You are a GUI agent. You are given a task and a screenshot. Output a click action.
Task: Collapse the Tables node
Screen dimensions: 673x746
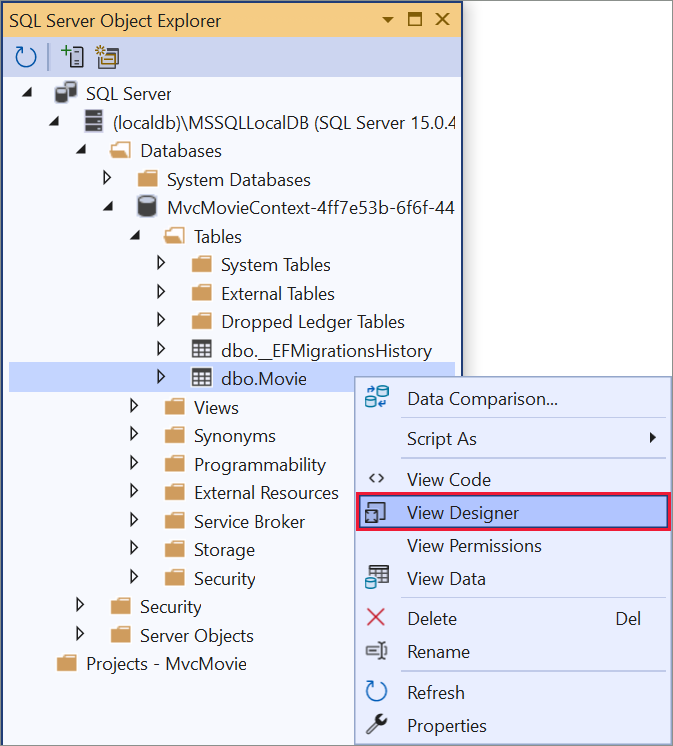(x=135, y=236)
